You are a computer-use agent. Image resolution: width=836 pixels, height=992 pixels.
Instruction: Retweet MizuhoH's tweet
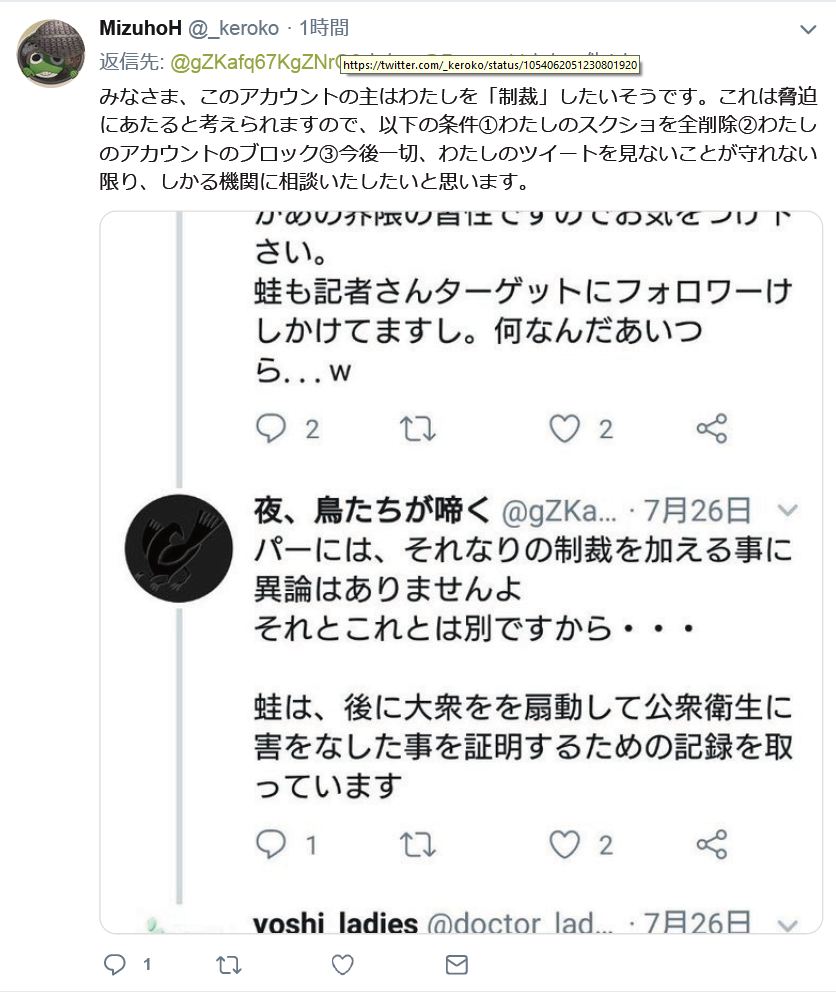[229, 965]
